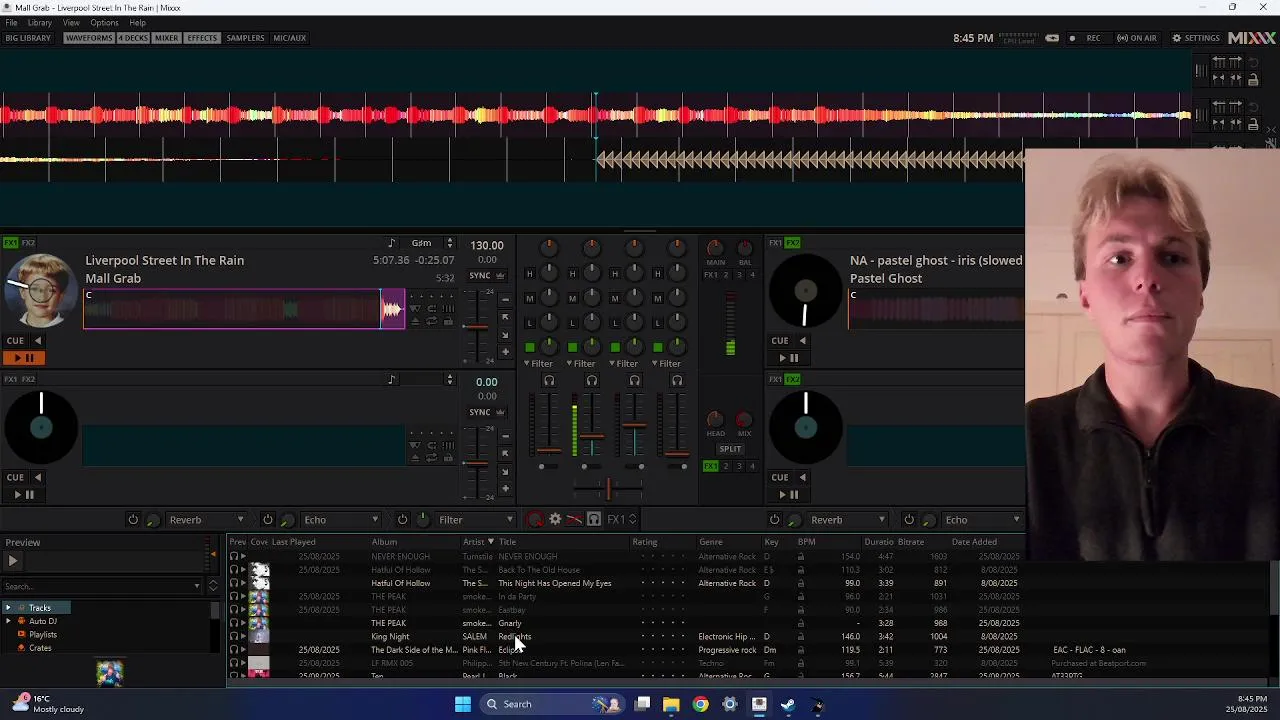Click the Mall Grab deck reverse-play arrow
The width and height of the screenshot is (1280, 720).
tap(38, 340)
